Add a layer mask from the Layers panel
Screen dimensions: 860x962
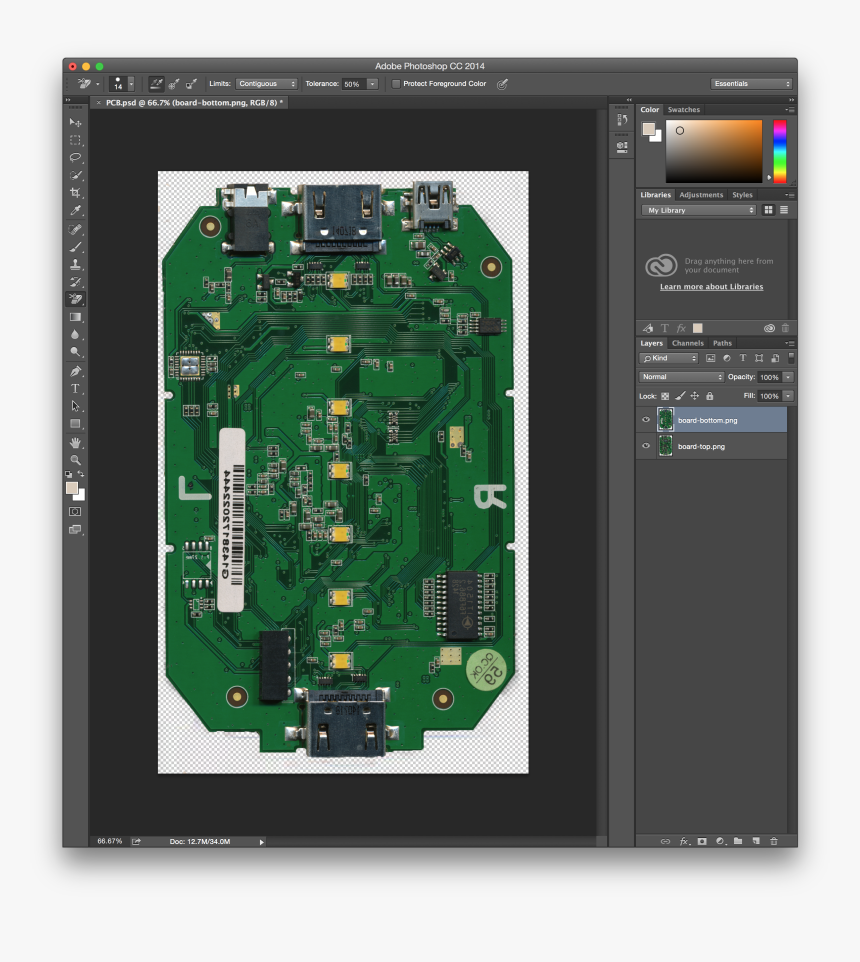point(703,841)
